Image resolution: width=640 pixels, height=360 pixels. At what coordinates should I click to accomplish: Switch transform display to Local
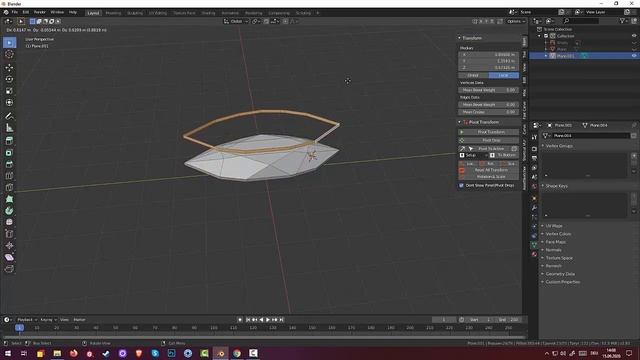pyautogui.click(x=504, y=76)
